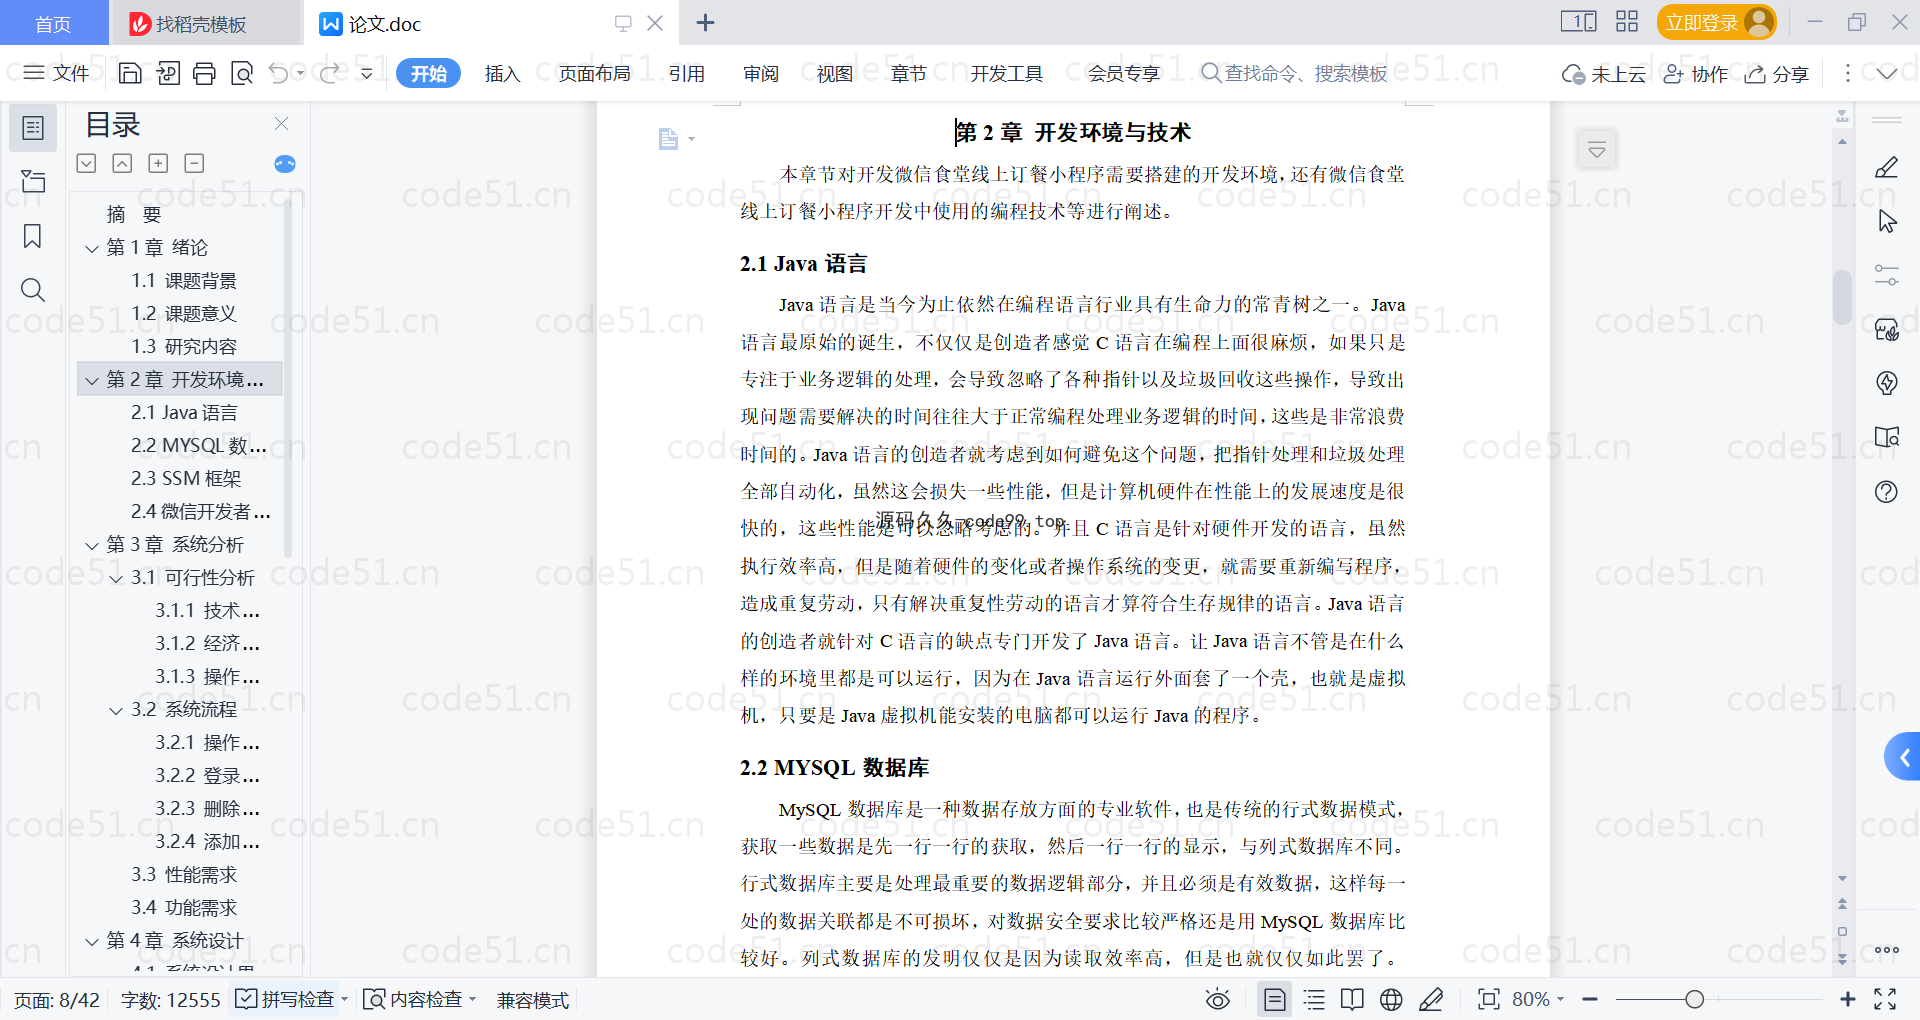1920x1020 pixels.
Task: Toggle writing mode pen icon status bar
Action: point(1431,999)
